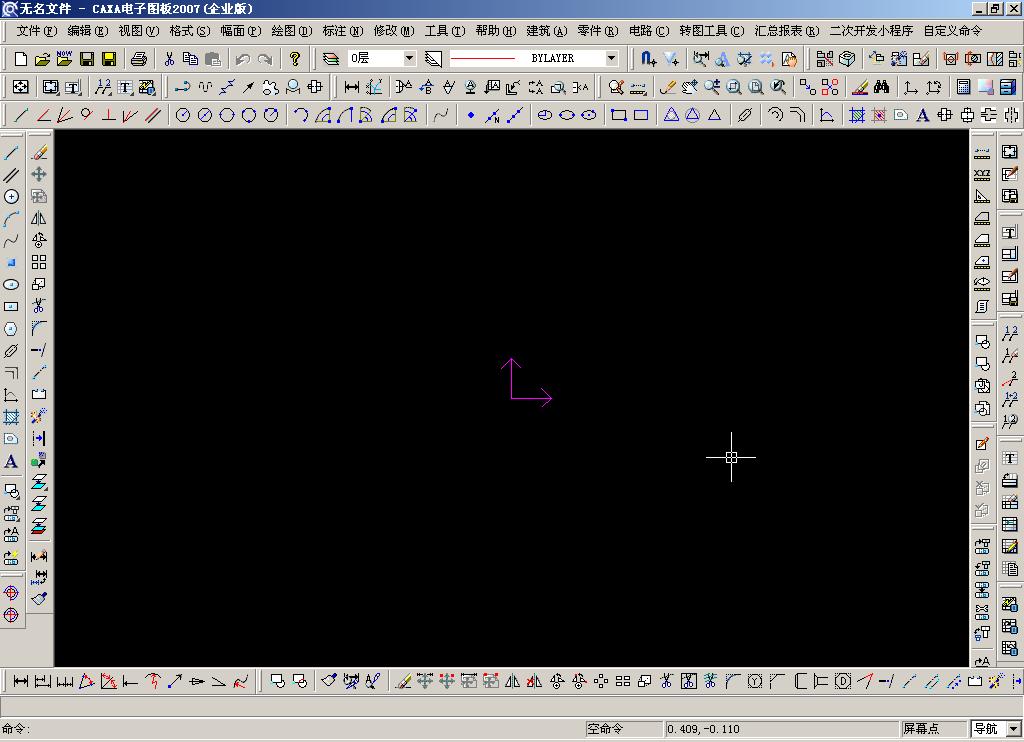The height and width of the screenshot is (742, 1024).
Task: Open the 绘图(D) menu
Action: tap(291, 31)
